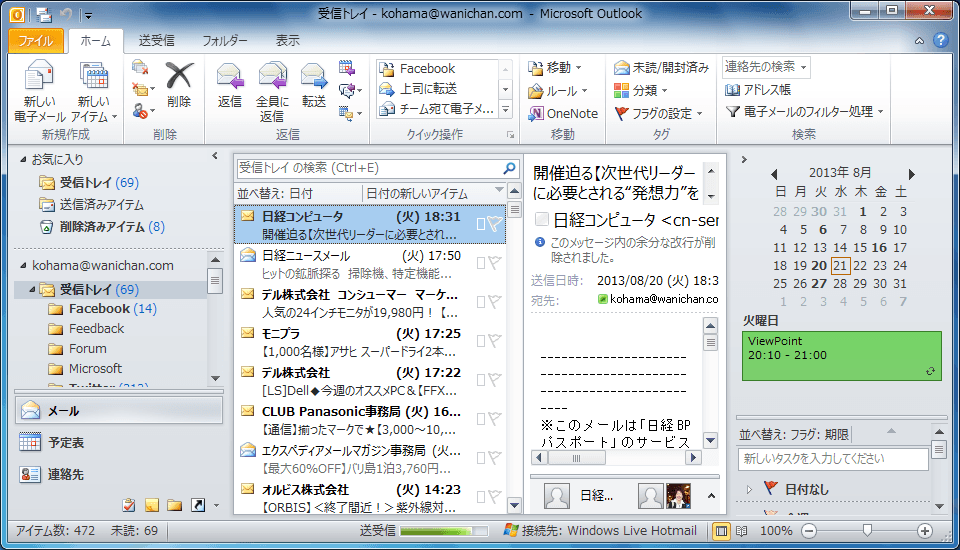Switch to the Send/Receive (送受信) tab
Screen dimensions: 960x550
(156, 40)
